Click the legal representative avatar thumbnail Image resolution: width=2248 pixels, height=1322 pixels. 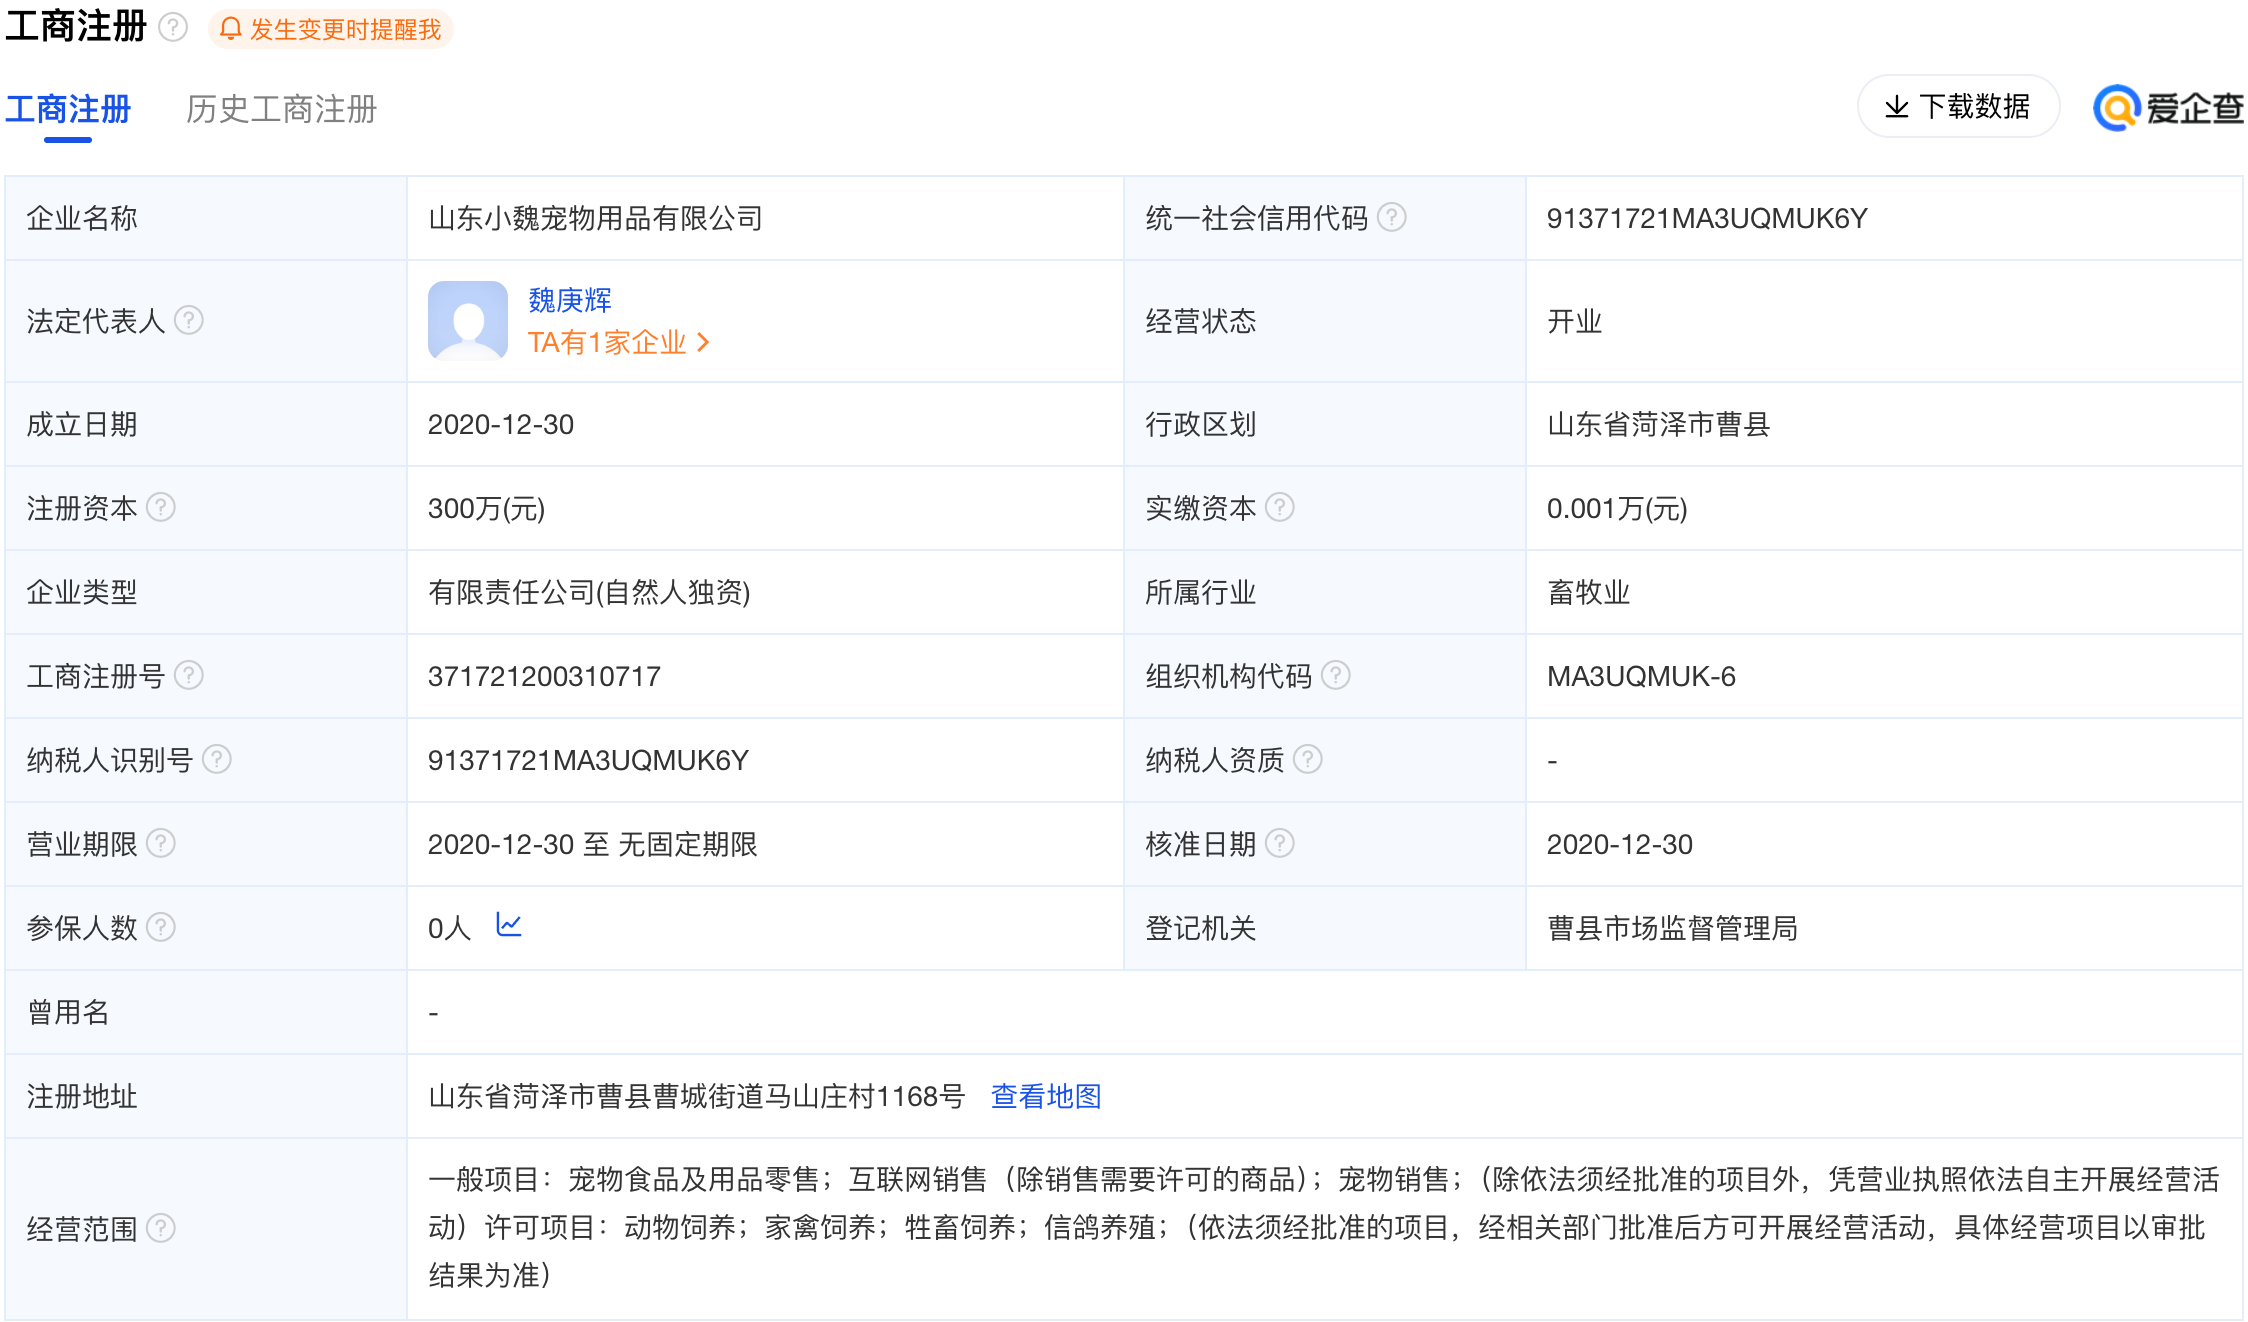467,320
